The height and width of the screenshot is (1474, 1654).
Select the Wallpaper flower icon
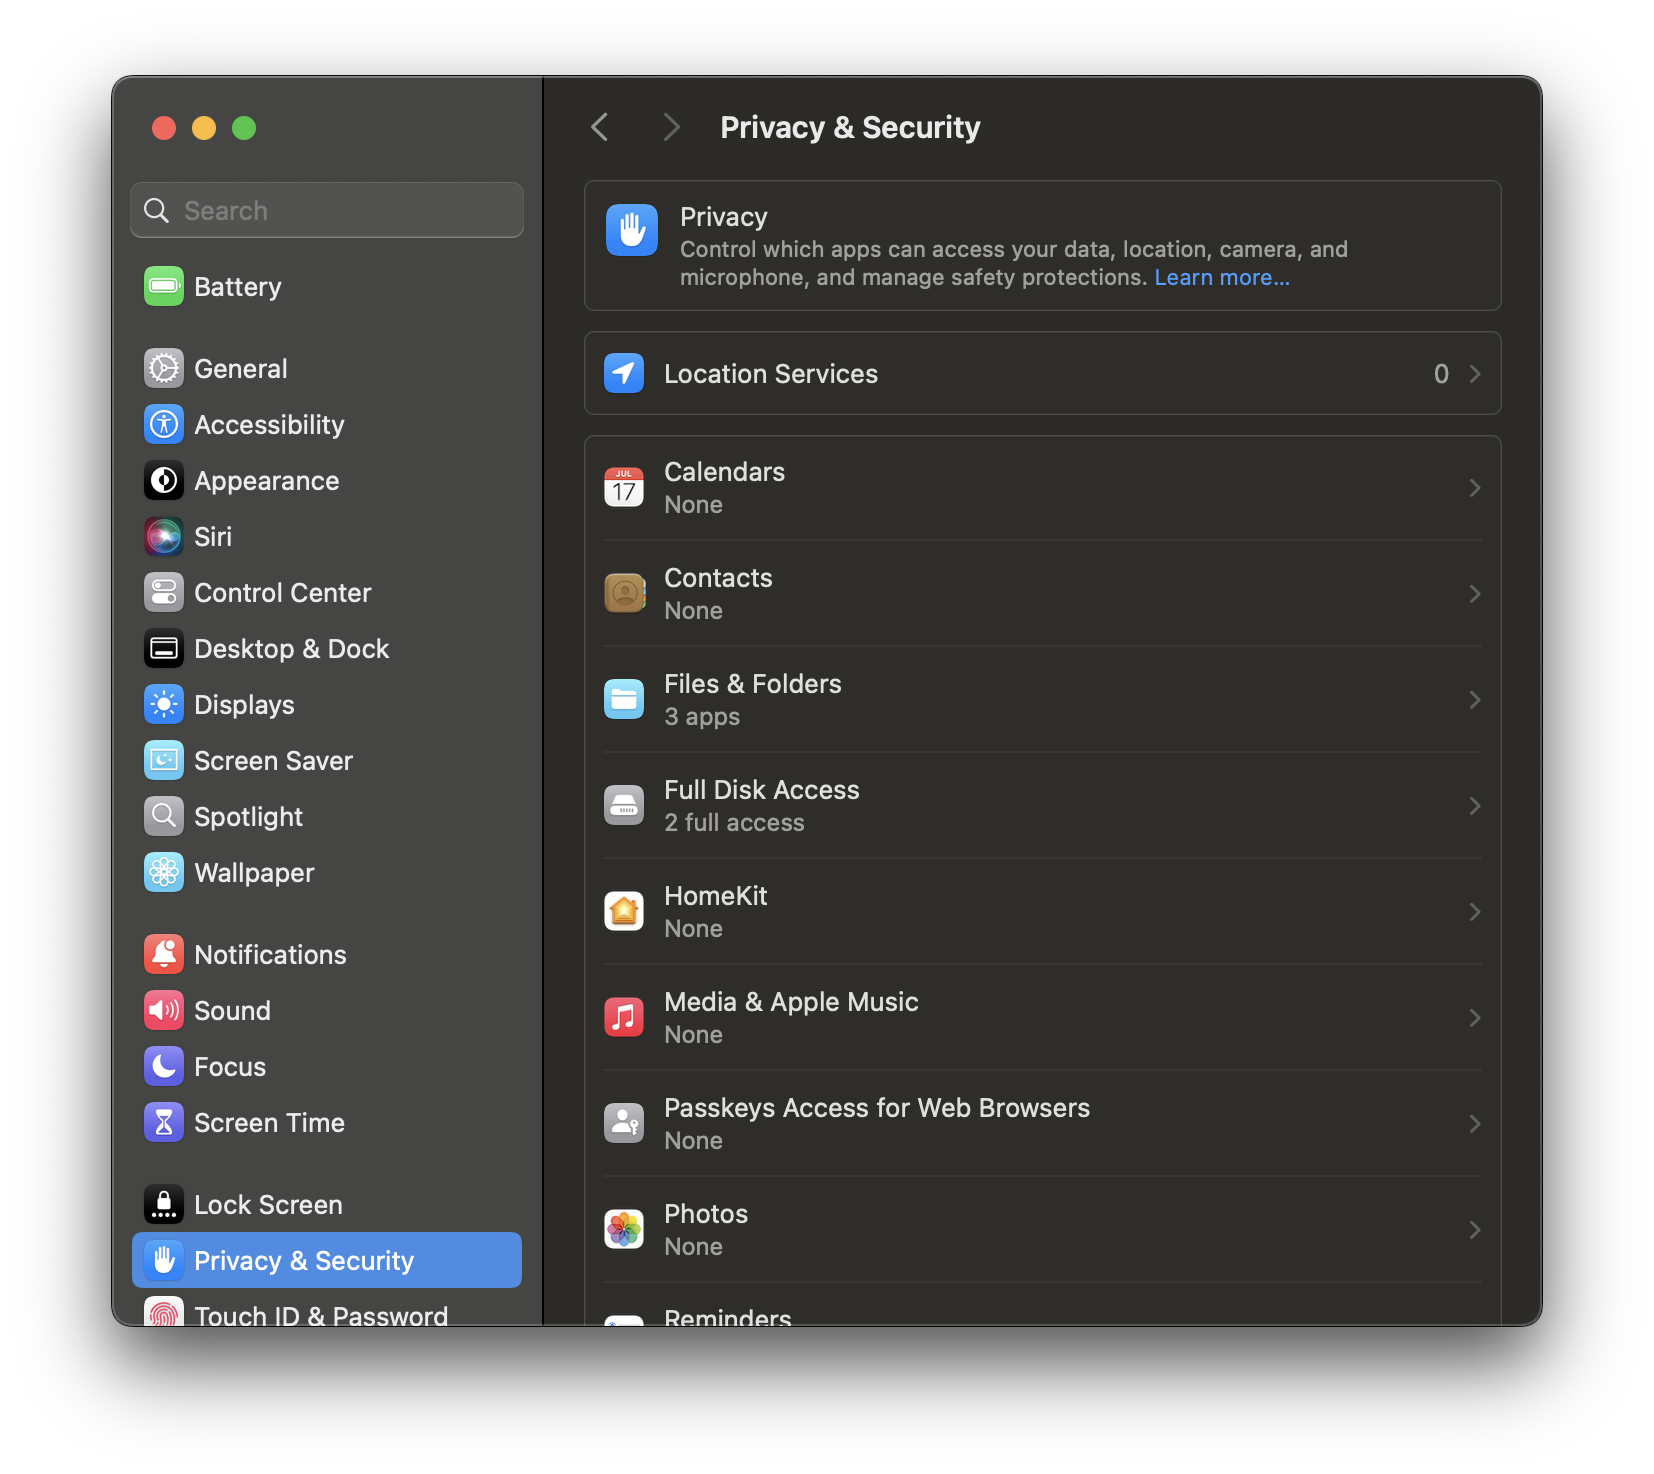point(163,872)
